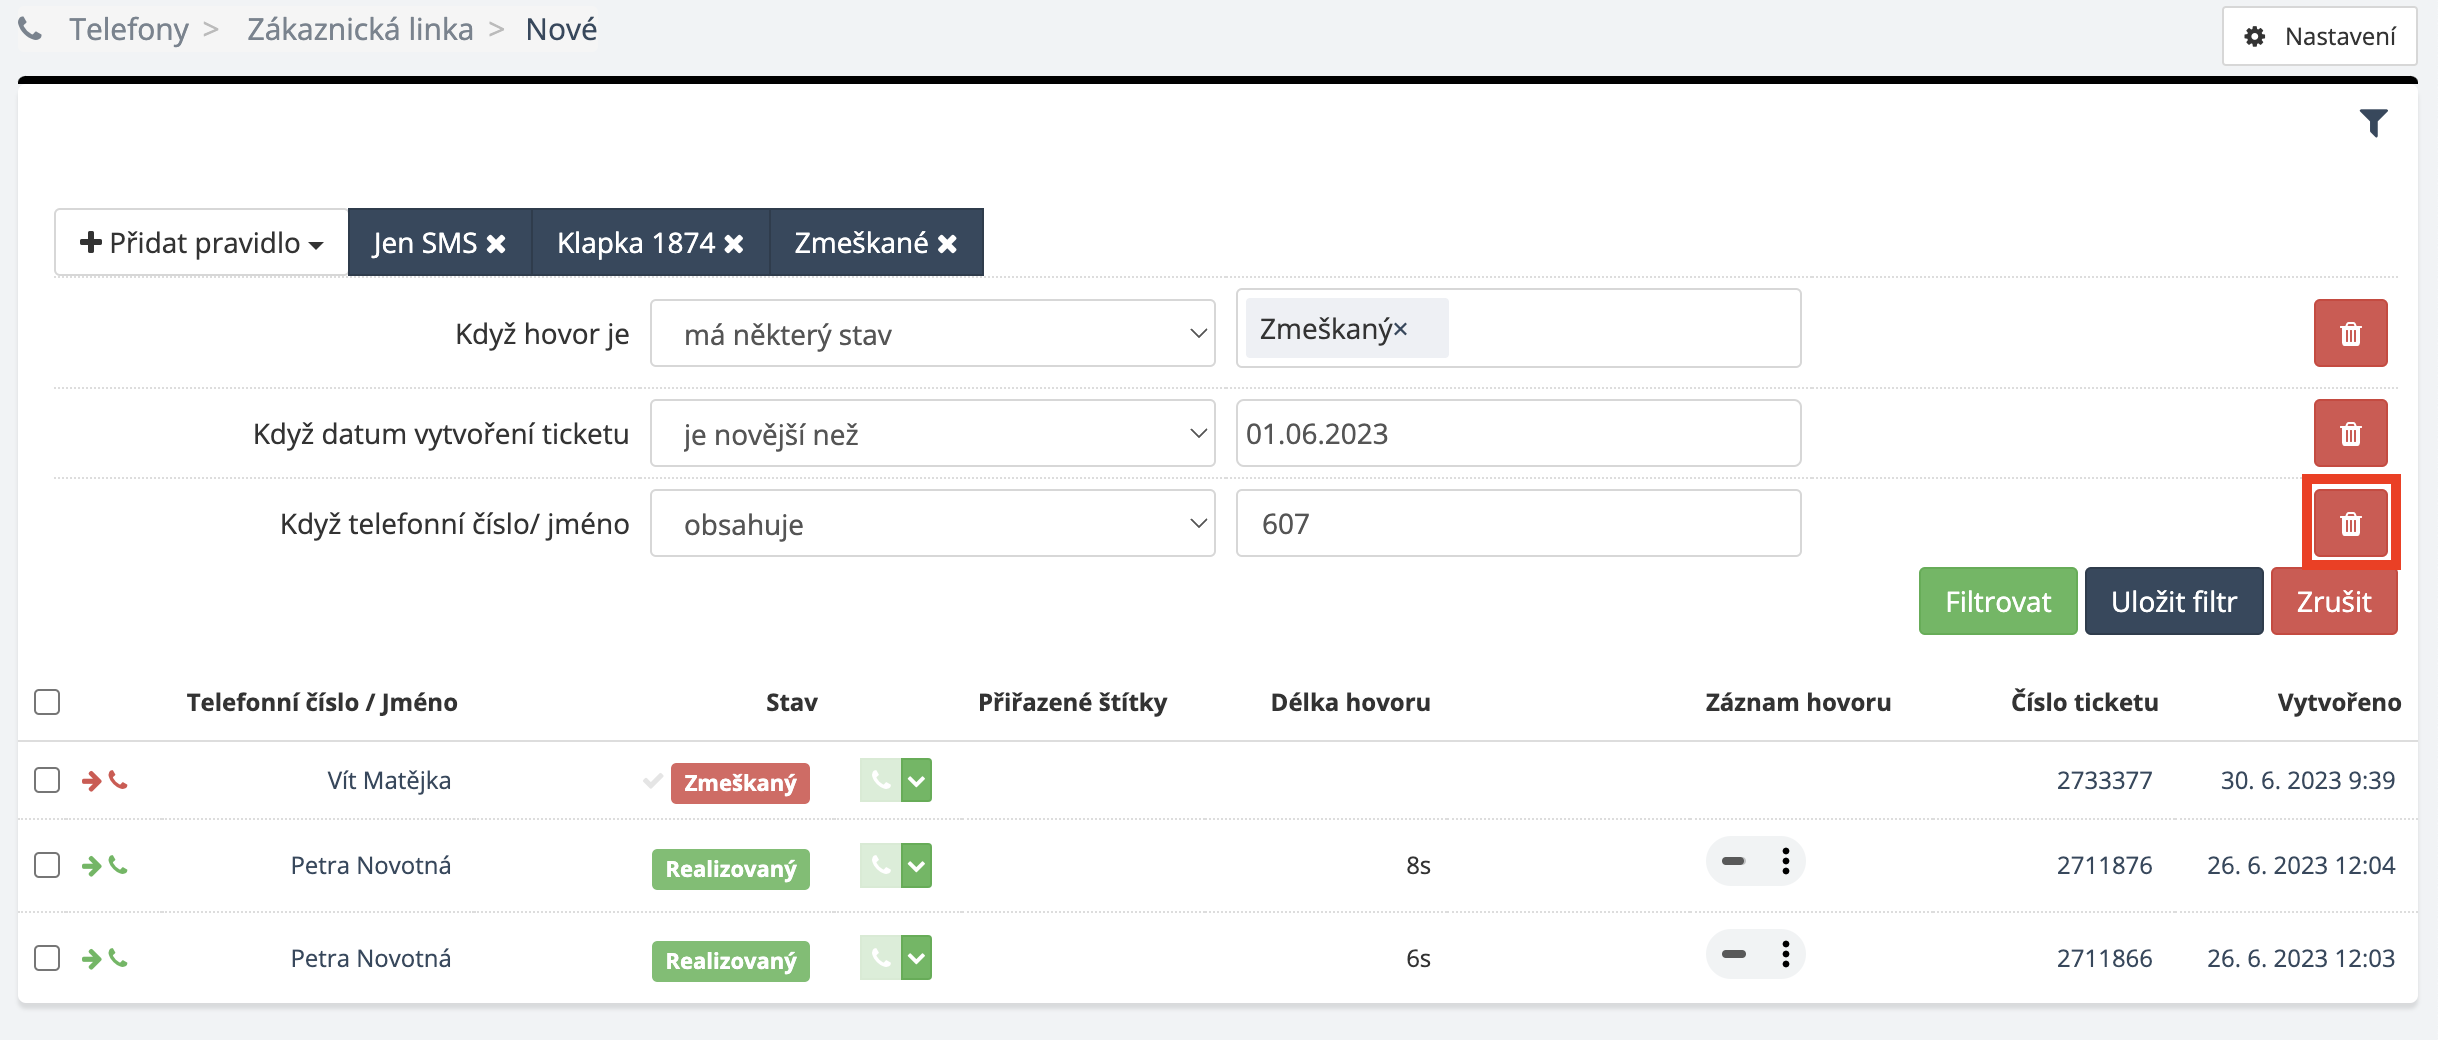Remove the Klapka 1874 filter tag

734,244
